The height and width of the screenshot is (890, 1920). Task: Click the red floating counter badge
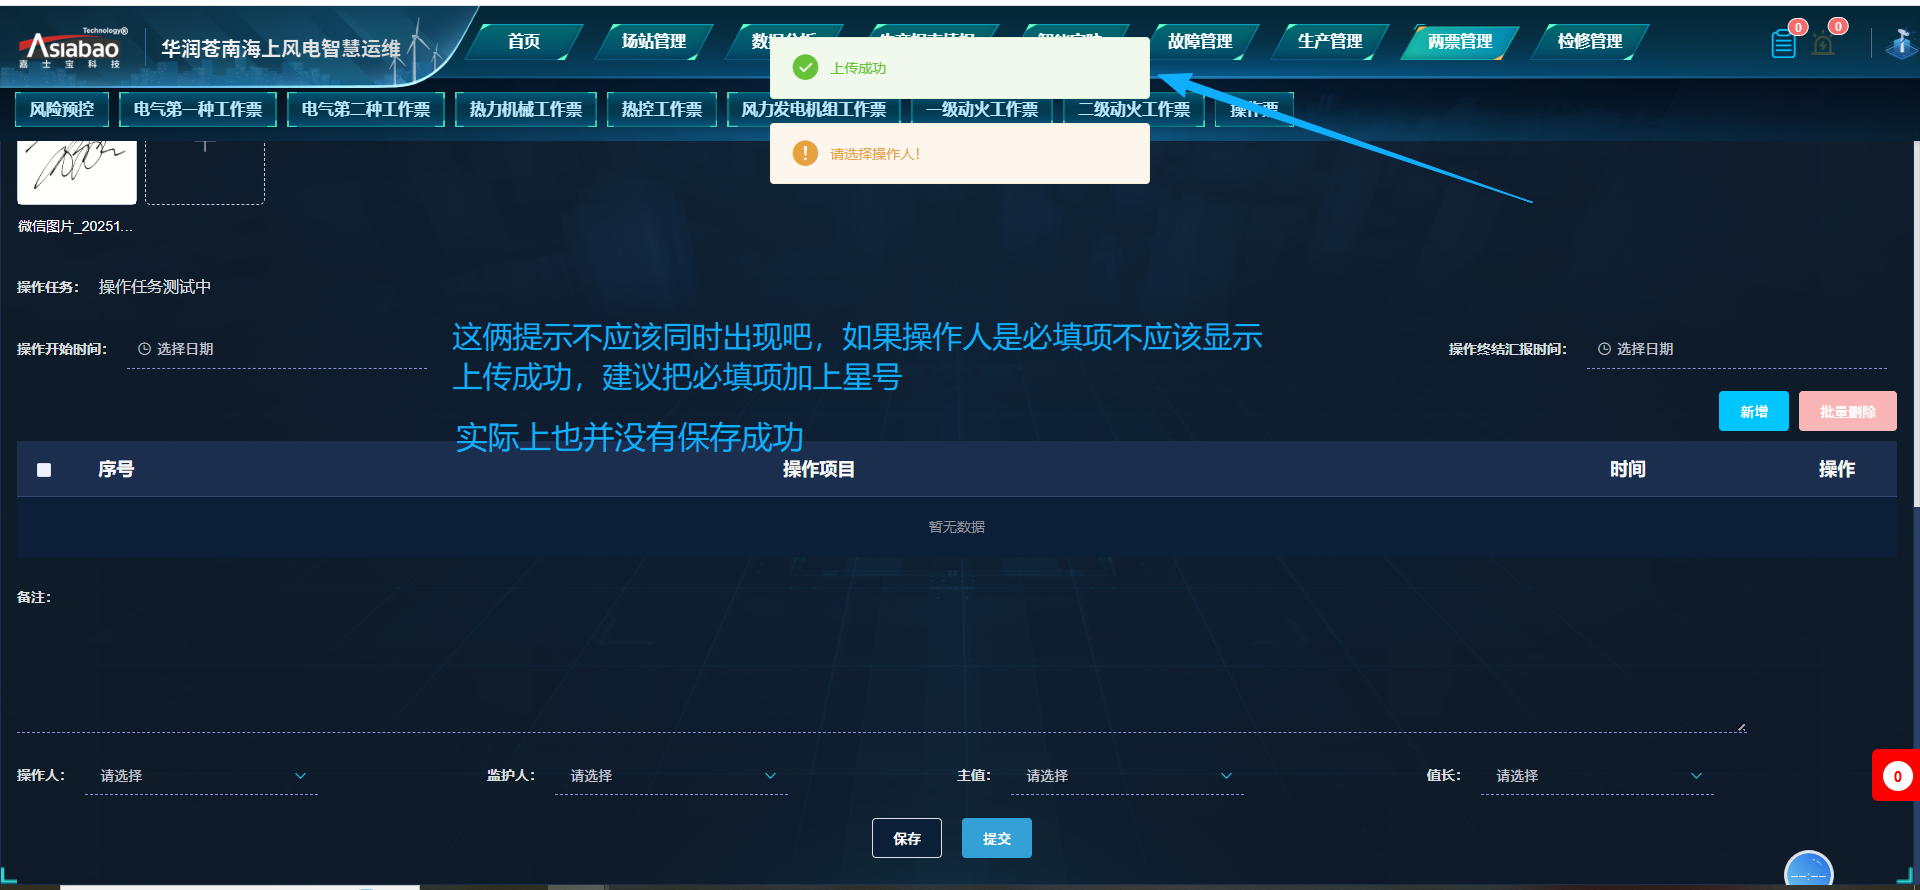pyautogui.click(x=1896, y=776)
